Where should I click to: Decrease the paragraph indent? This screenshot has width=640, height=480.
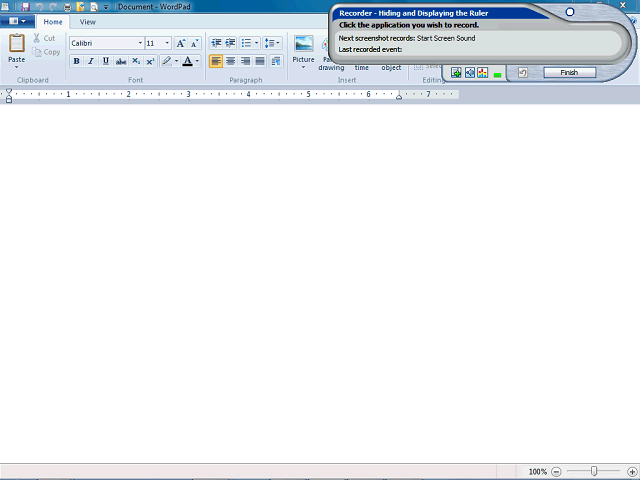216,43
